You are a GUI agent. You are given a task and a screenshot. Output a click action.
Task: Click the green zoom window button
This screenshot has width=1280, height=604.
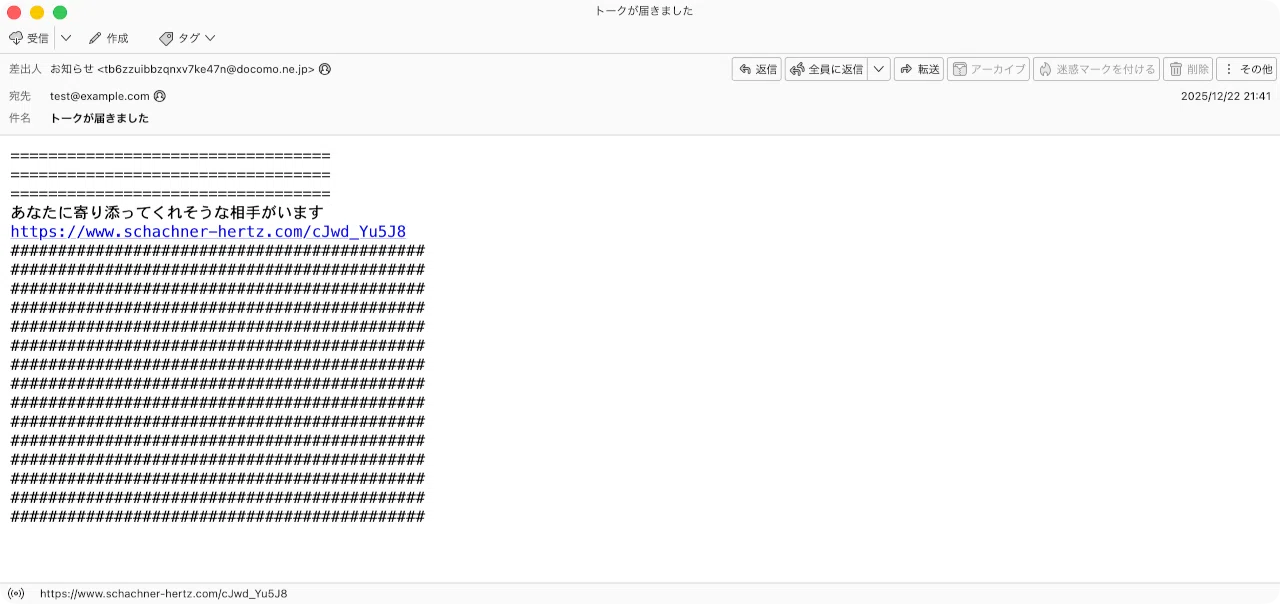[60, 12]
